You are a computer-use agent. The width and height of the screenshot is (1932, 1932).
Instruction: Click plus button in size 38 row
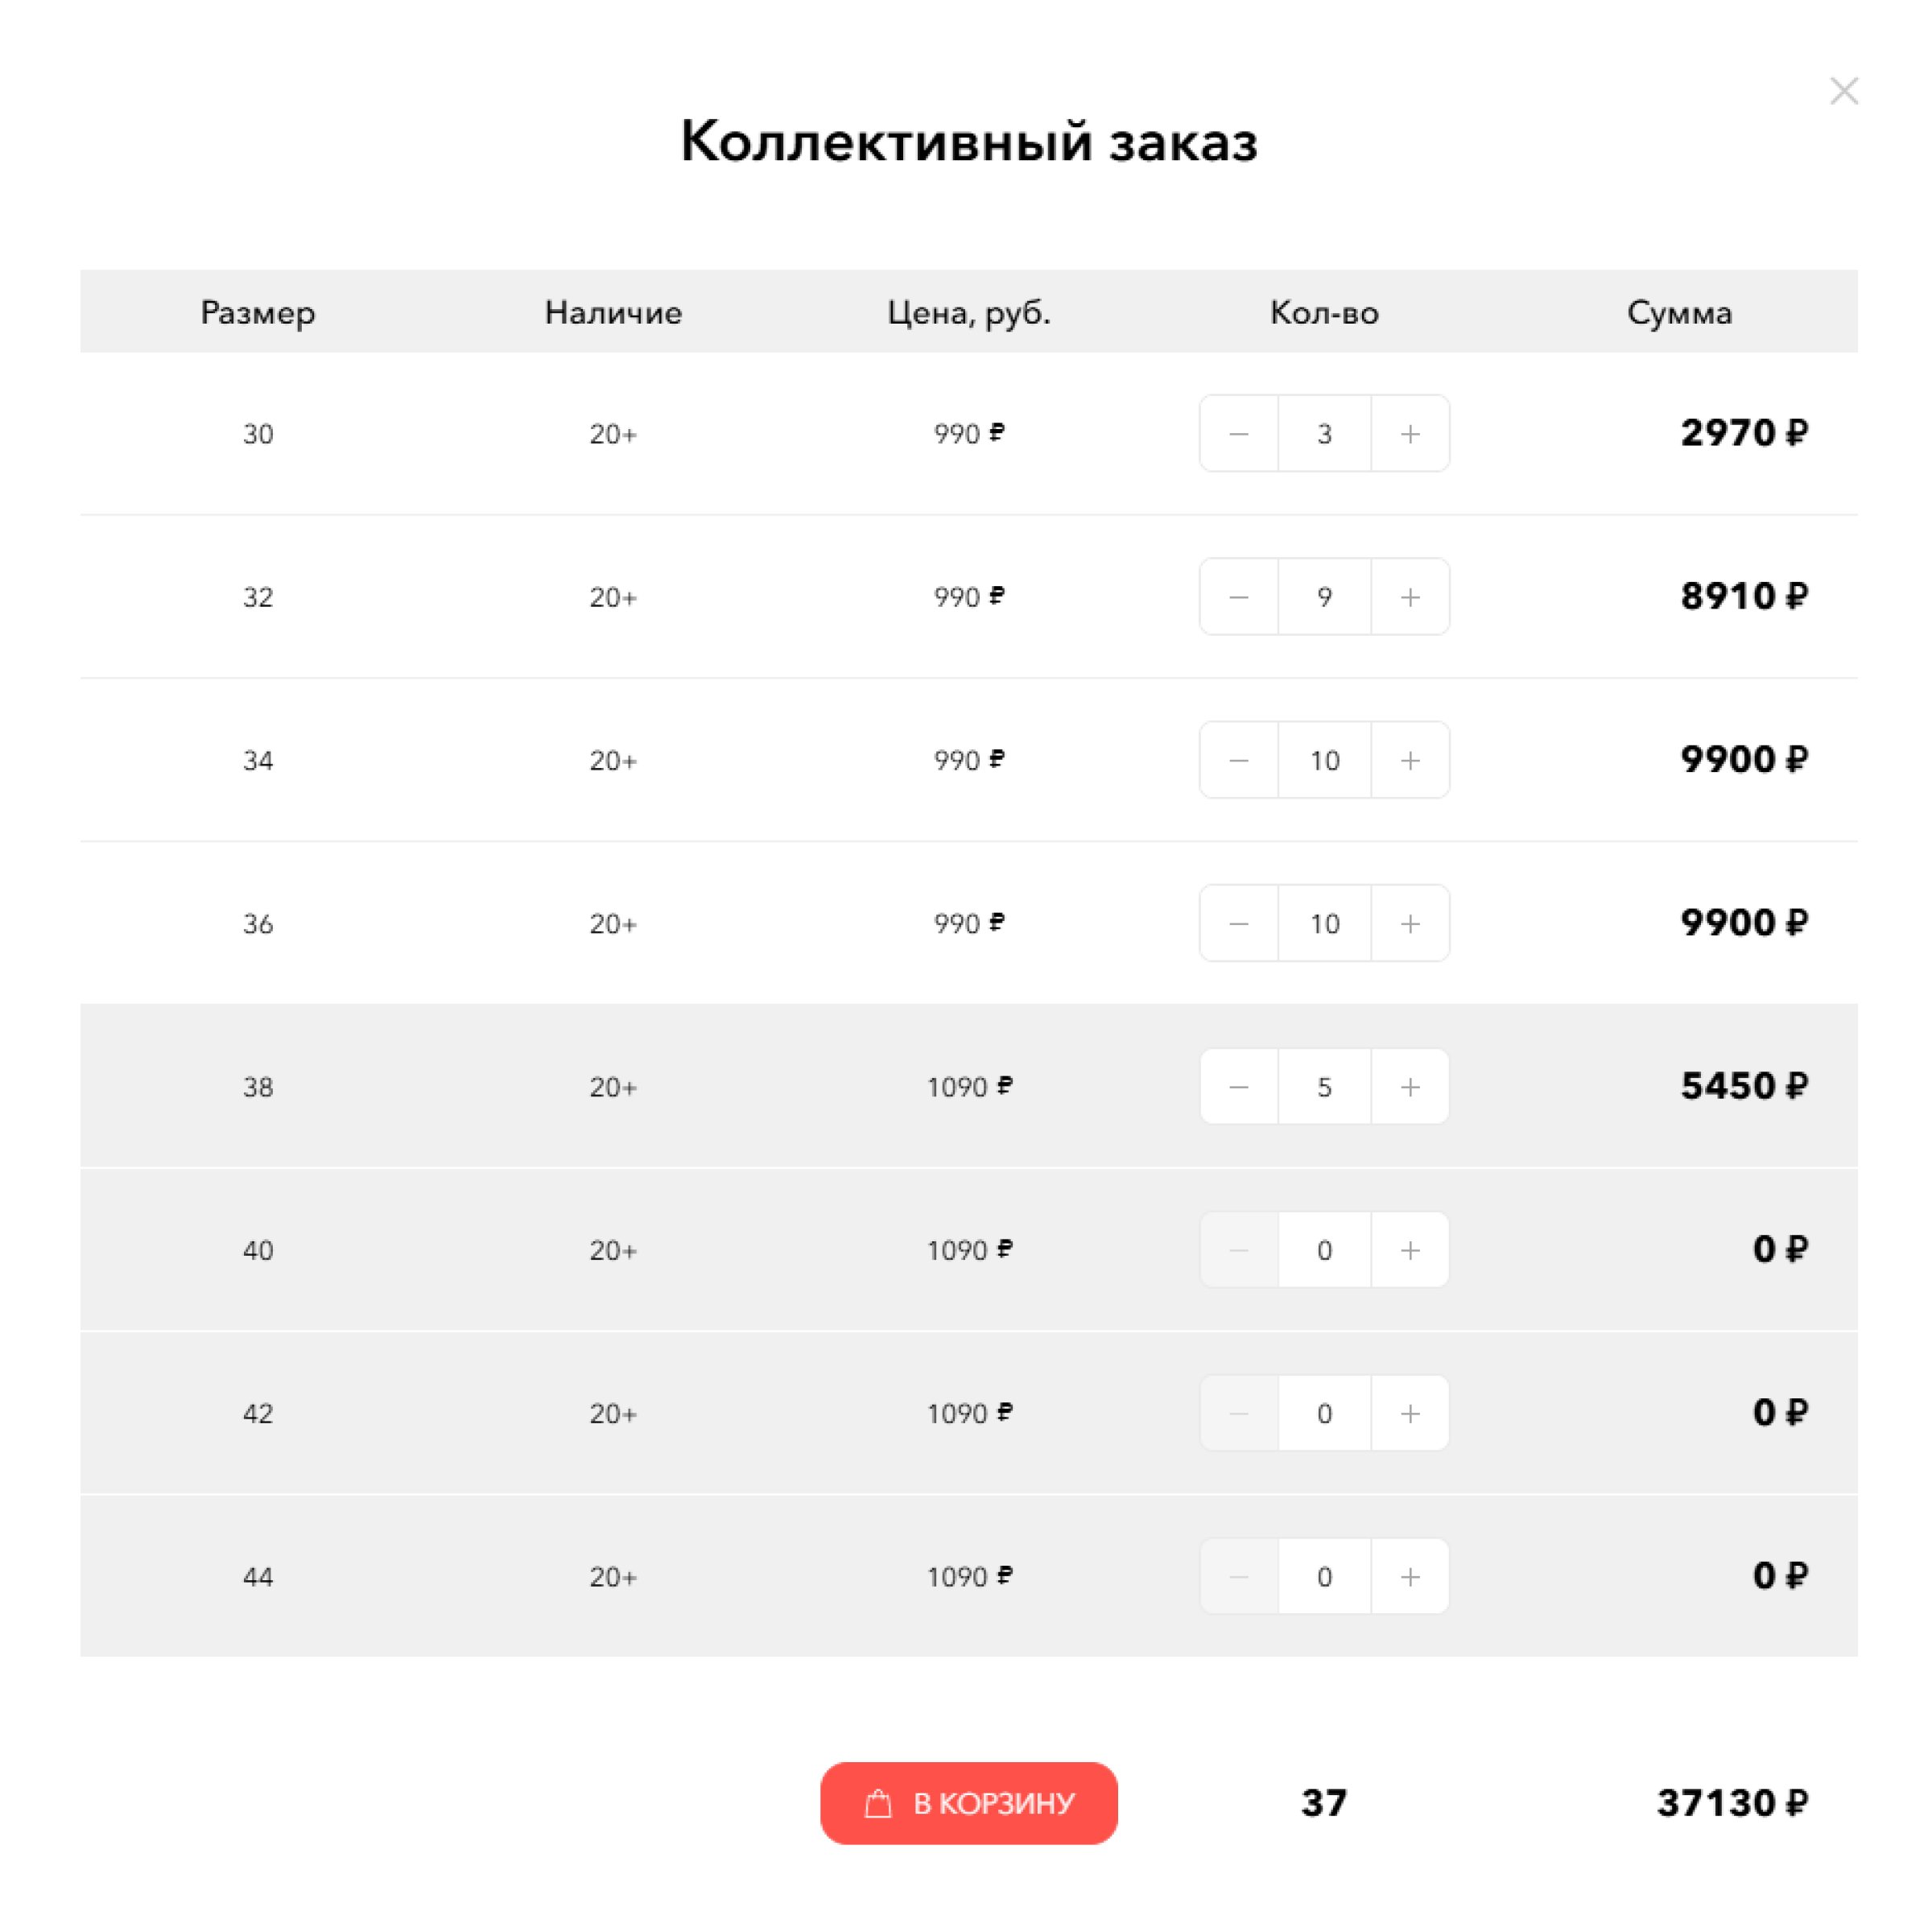pos(1410,1086)
